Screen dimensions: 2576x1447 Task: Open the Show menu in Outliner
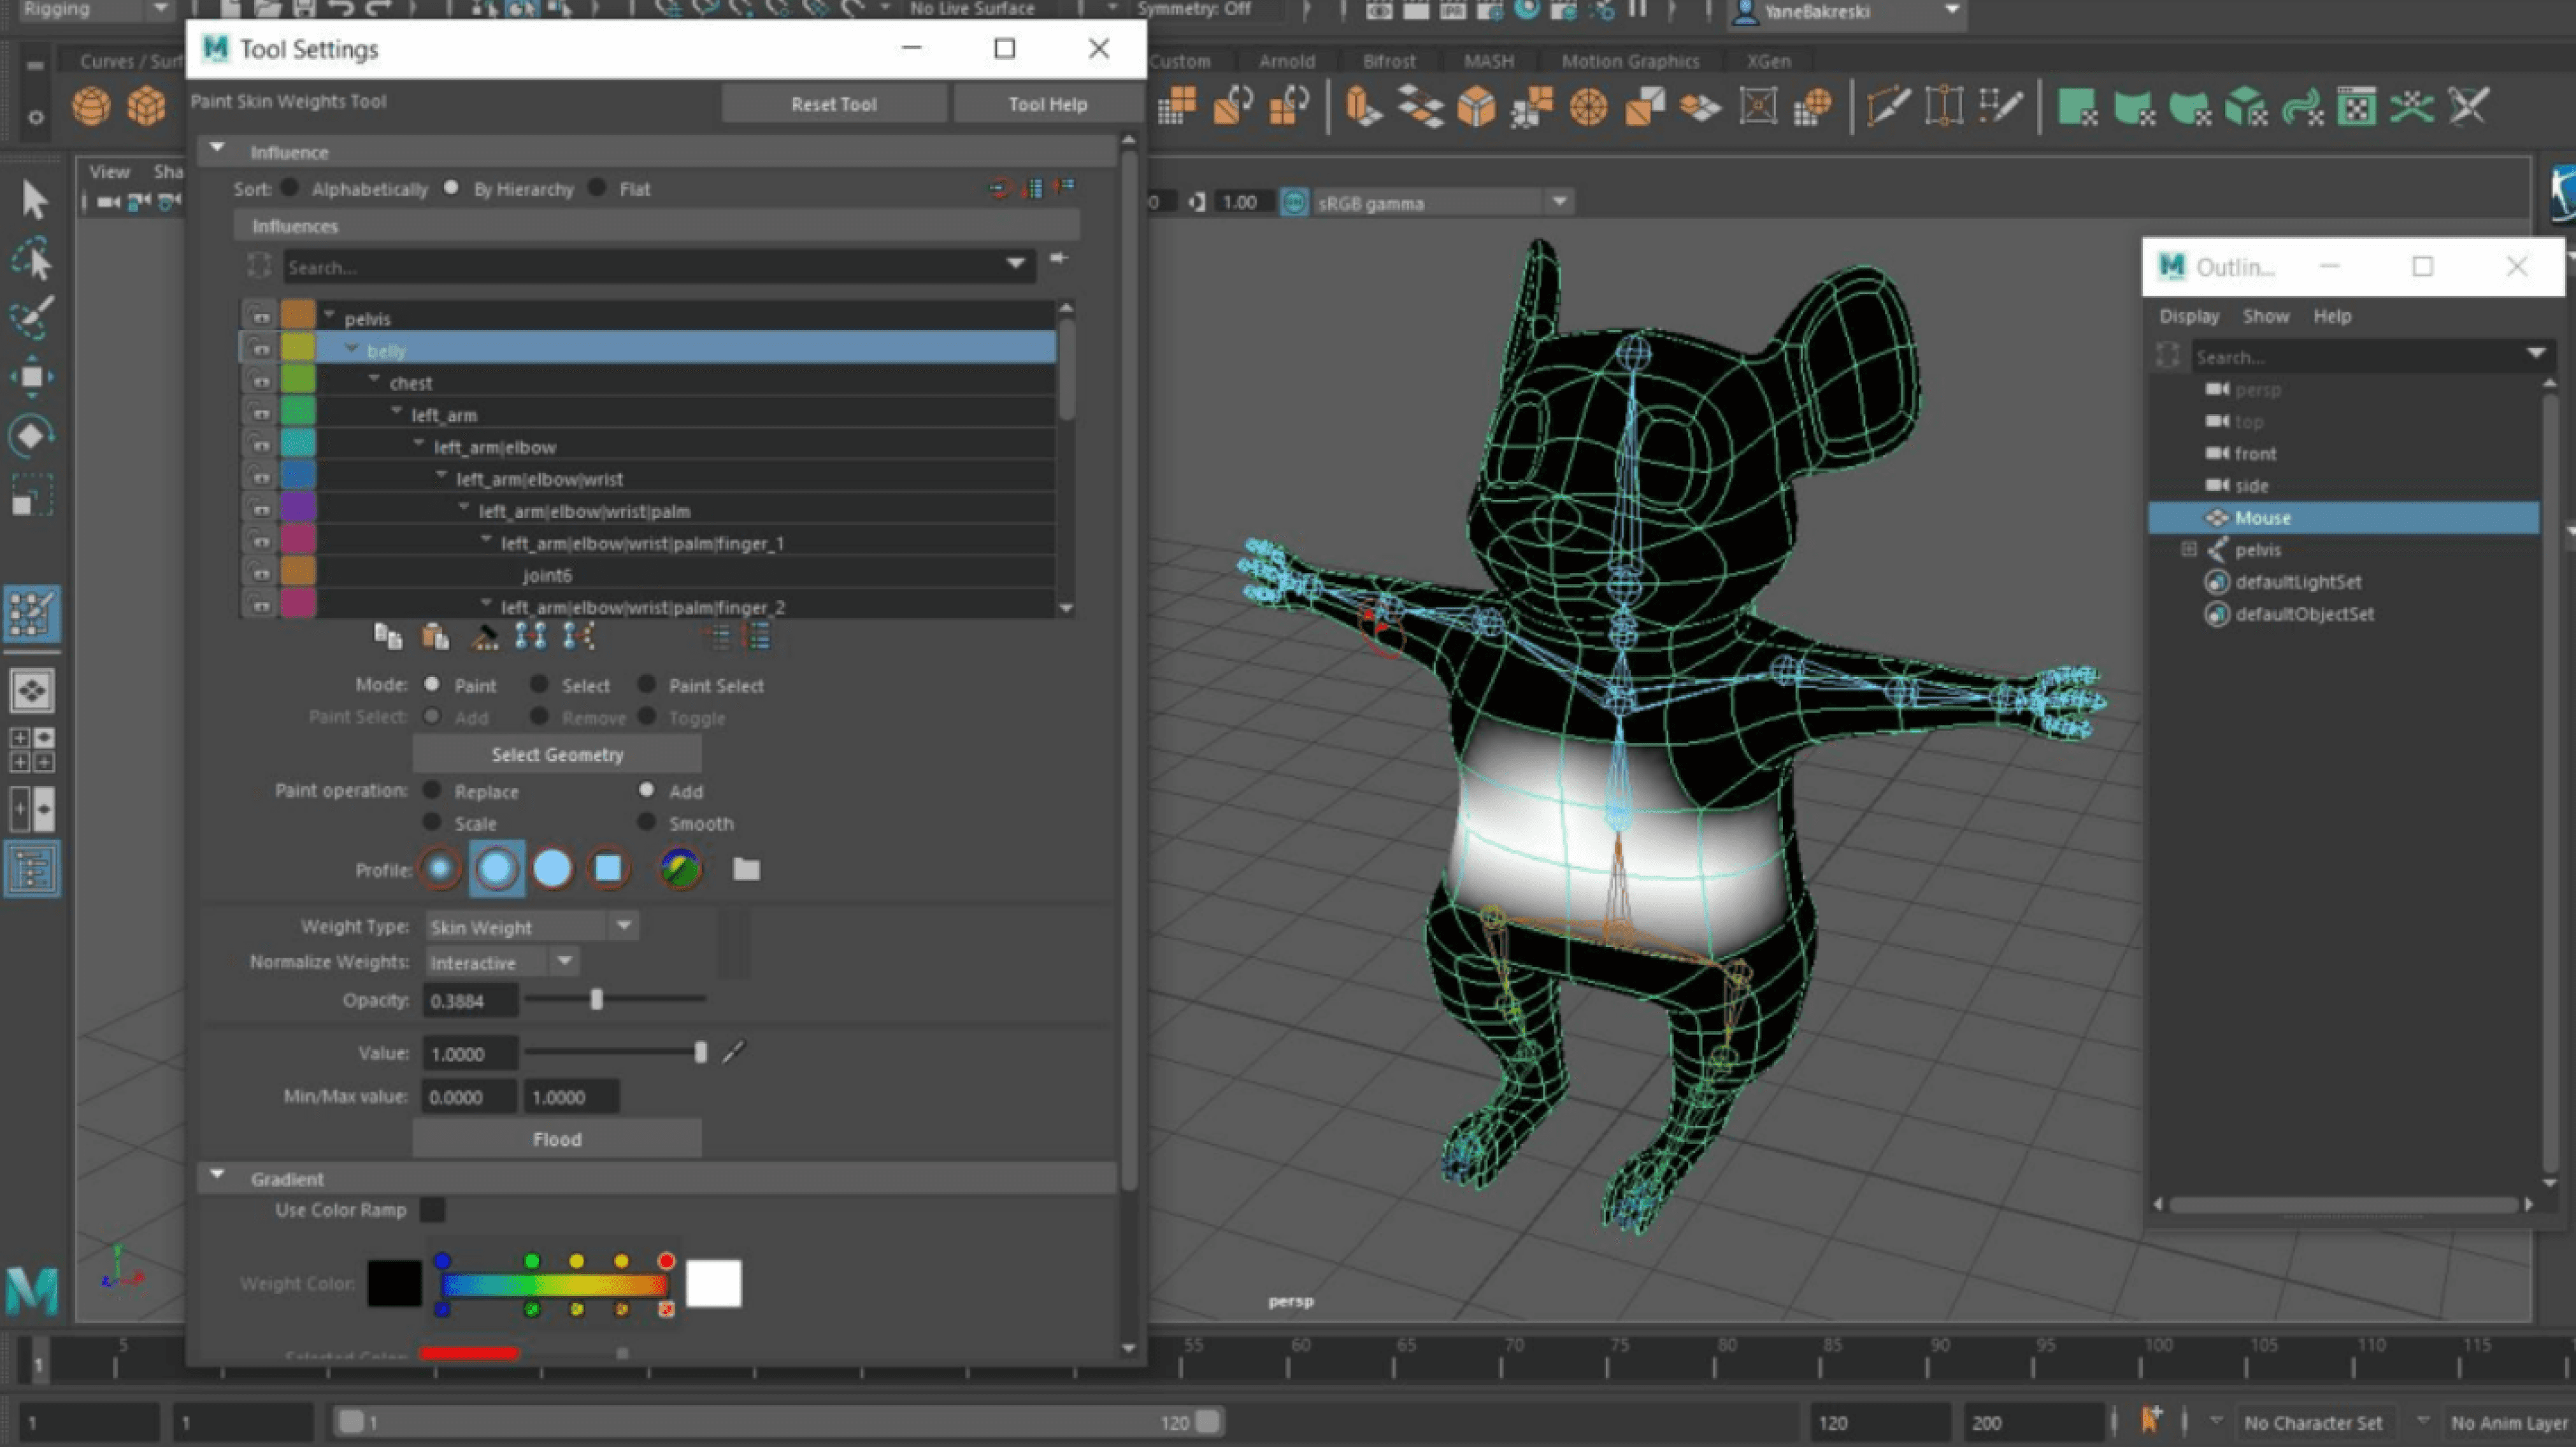coord(2265,316)
